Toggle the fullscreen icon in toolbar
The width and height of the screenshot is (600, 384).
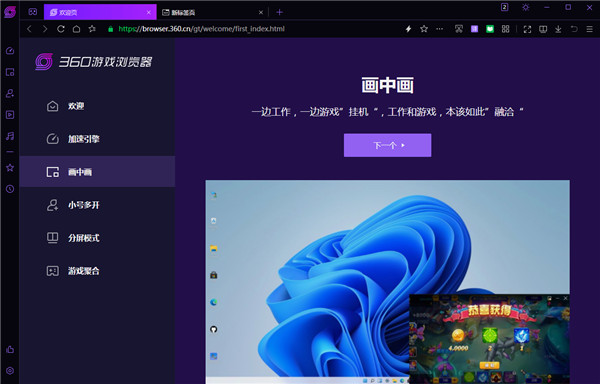pyautogui.click(x=527, y=29)
